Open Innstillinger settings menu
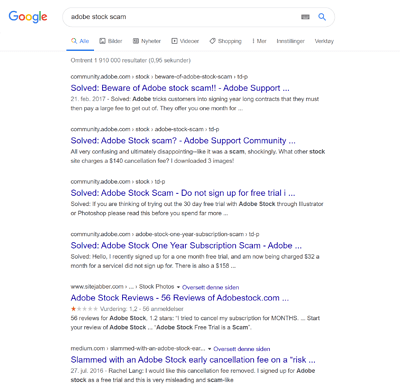400x390 pixels. pos(290,41)
